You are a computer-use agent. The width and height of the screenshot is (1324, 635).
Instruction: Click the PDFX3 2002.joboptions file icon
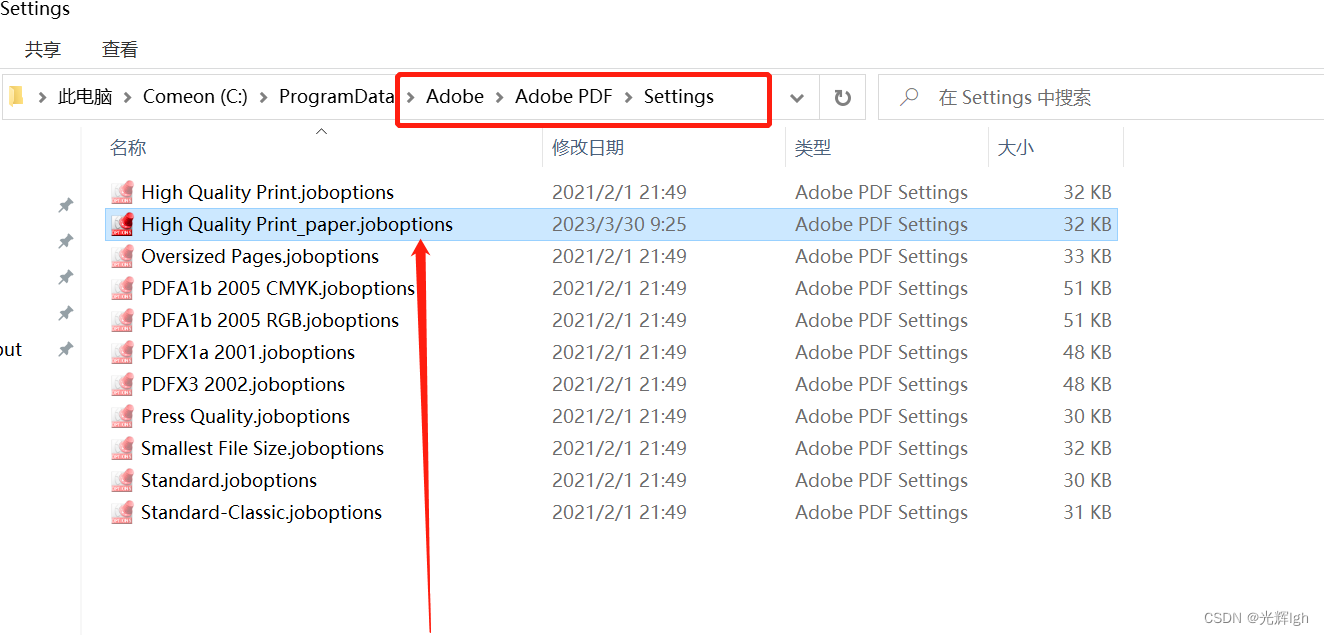click(x=123, y=384)
